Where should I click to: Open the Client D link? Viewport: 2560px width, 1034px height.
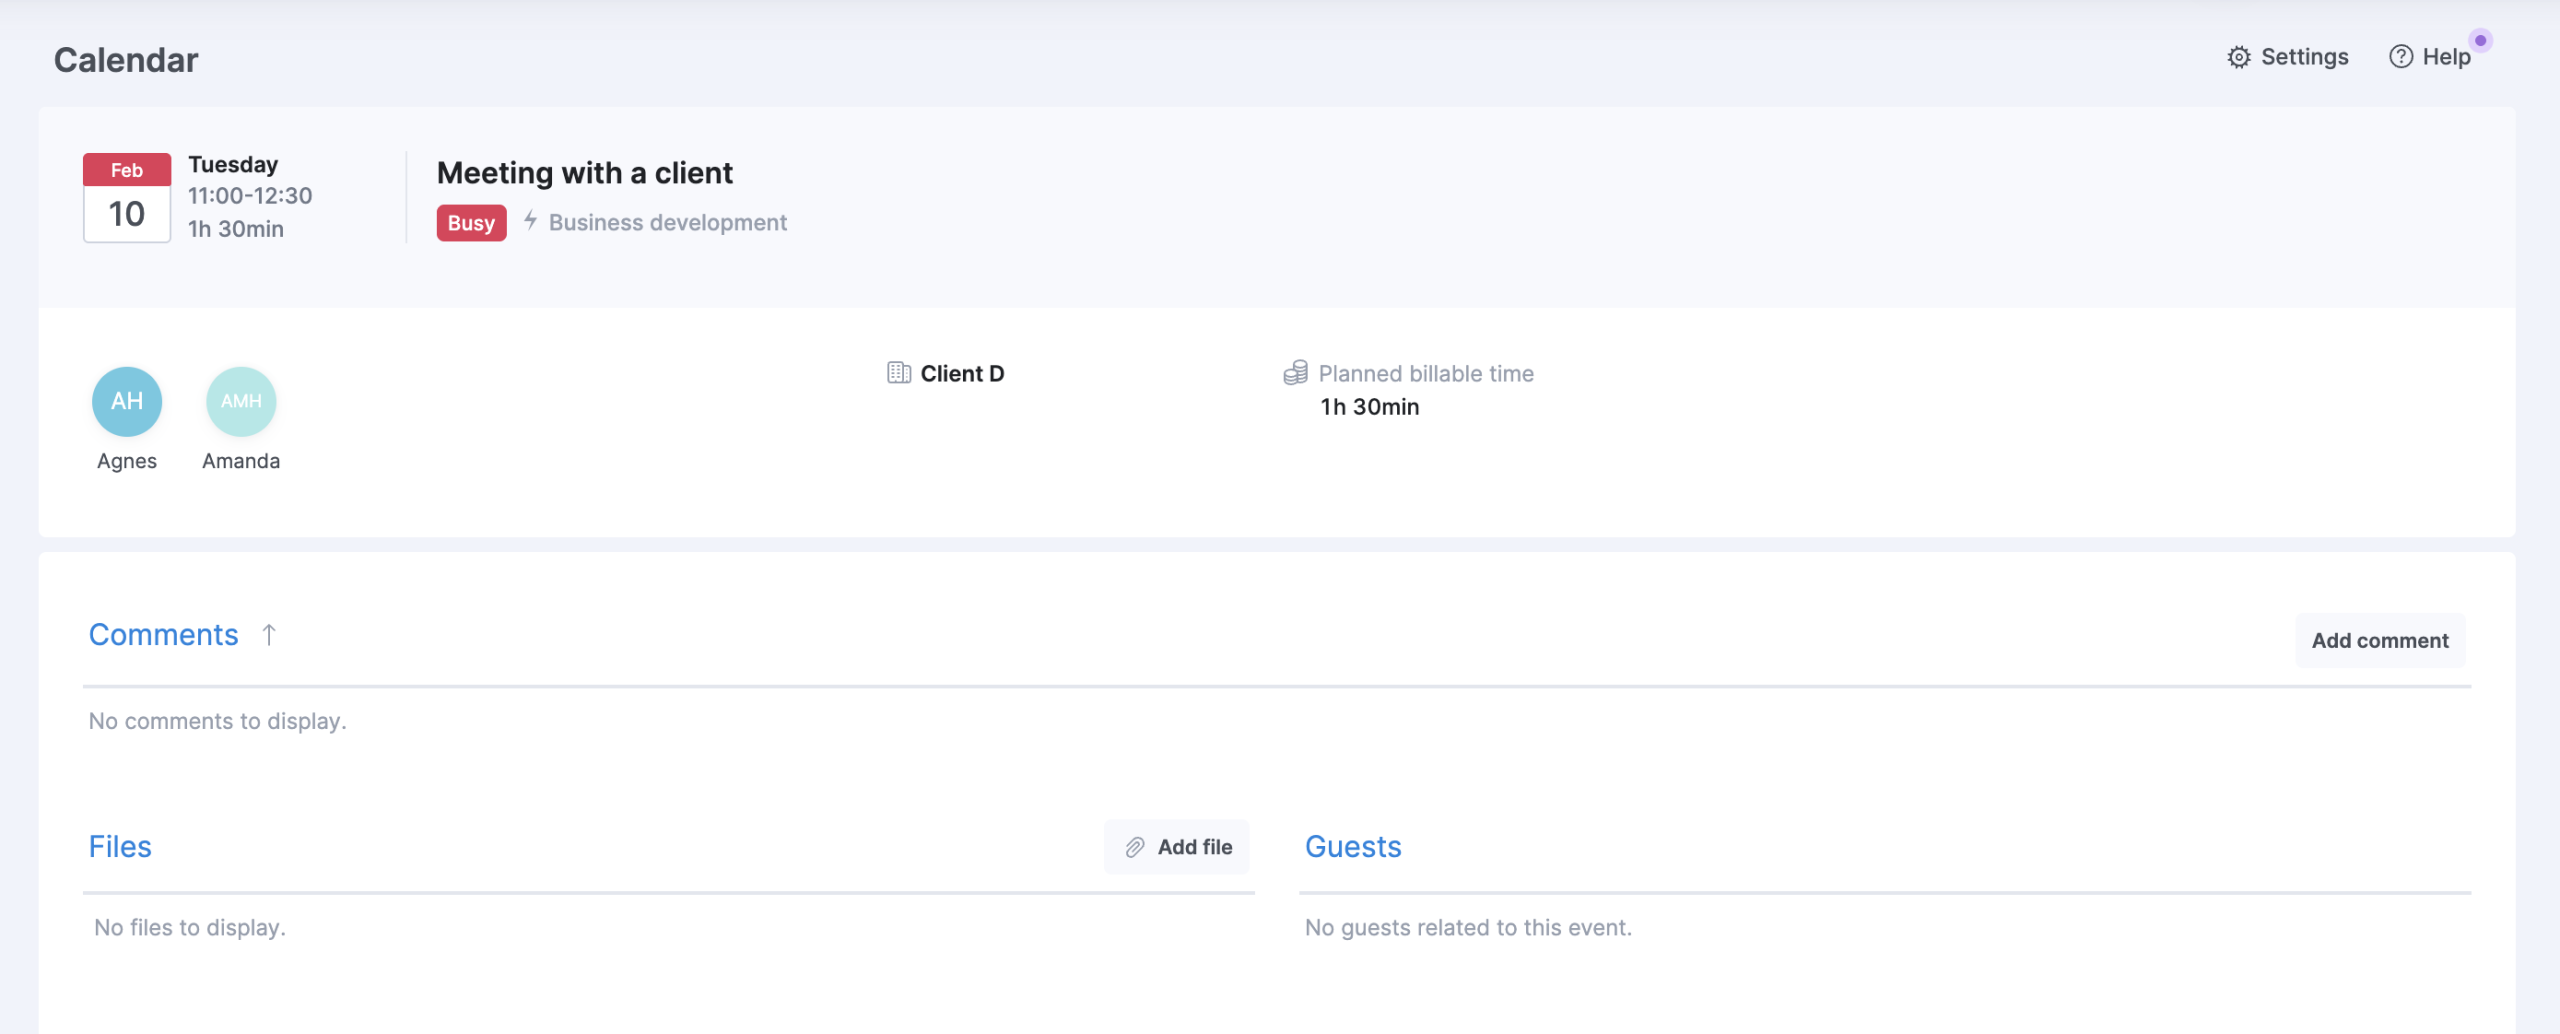point(961,374)
